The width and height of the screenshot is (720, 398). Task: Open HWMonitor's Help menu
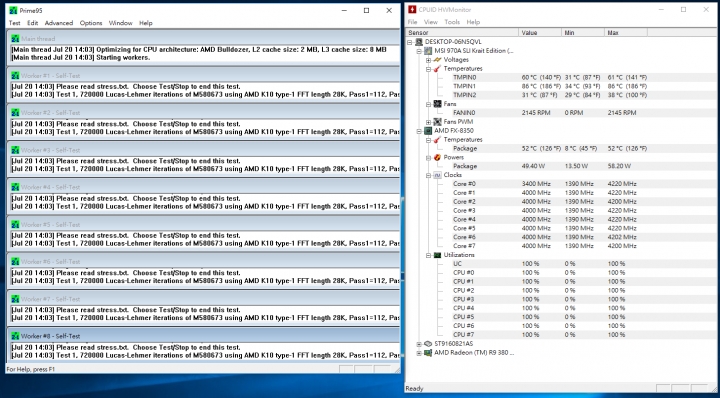473,22
